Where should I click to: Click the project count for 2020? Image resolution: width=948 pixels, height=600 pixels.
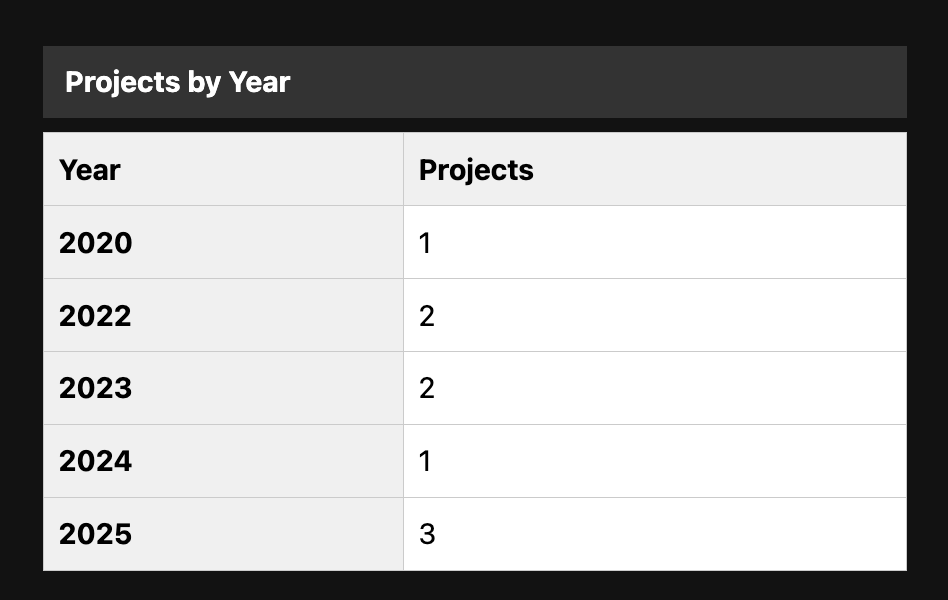point(426,243)
